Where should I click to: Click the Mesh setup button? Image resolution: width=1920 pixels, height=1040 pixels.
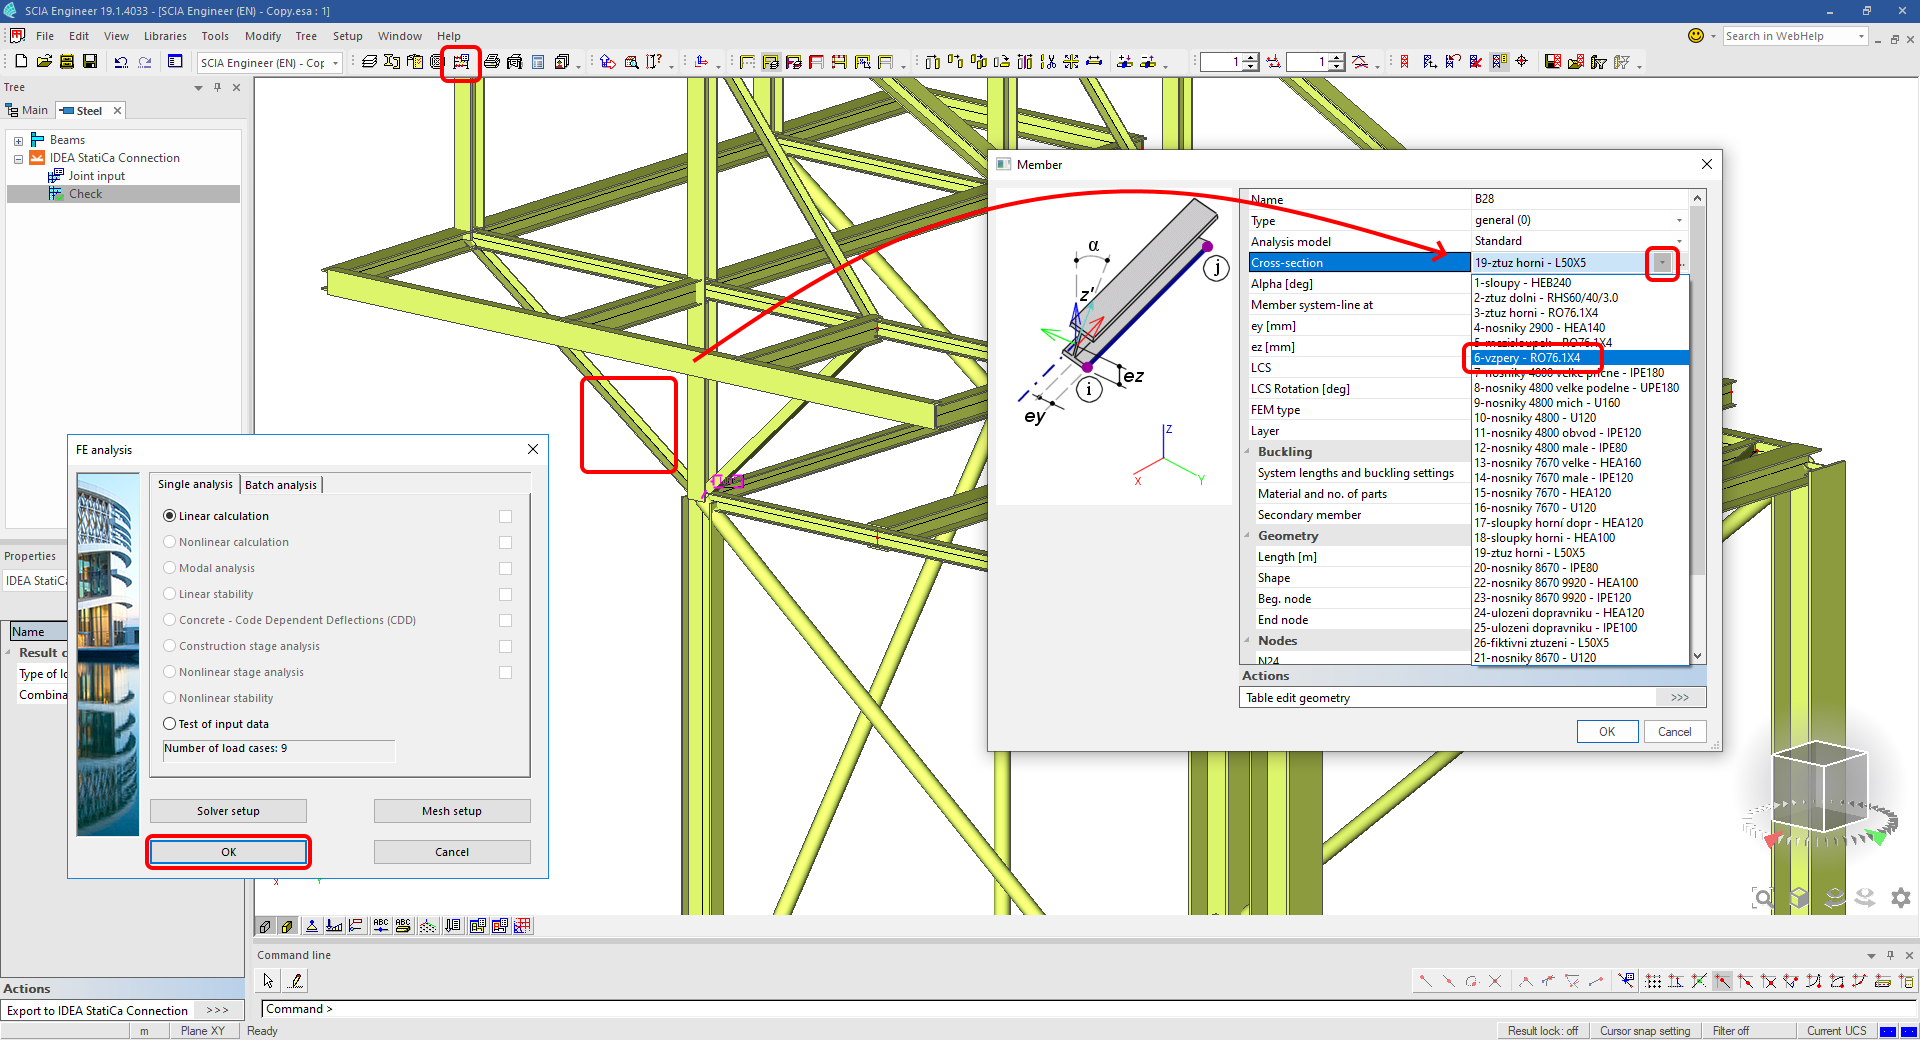tap(451, 811)
